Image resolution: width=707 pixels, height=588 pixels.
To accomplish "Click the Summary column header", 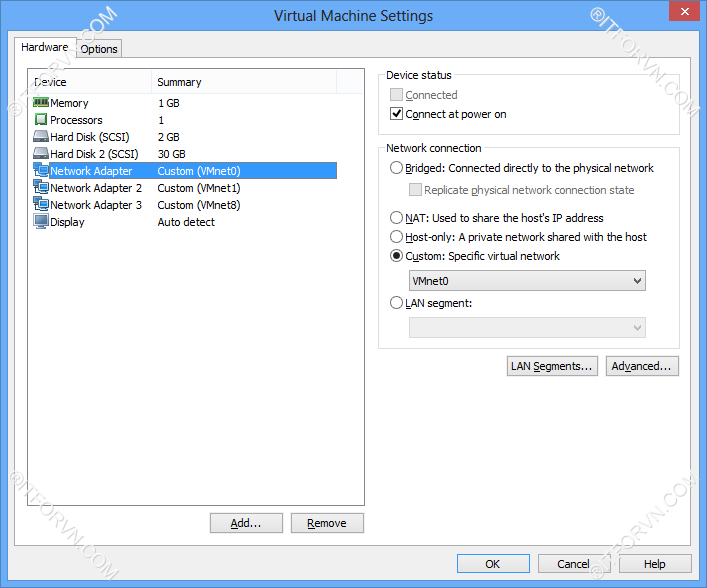I will tap(244, 82).
